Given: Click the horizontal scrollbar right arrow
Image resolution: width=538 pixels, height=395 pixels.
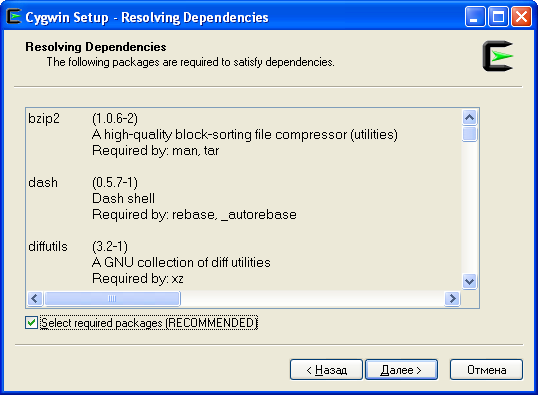Looking at the screenshot, I should 452,299.
